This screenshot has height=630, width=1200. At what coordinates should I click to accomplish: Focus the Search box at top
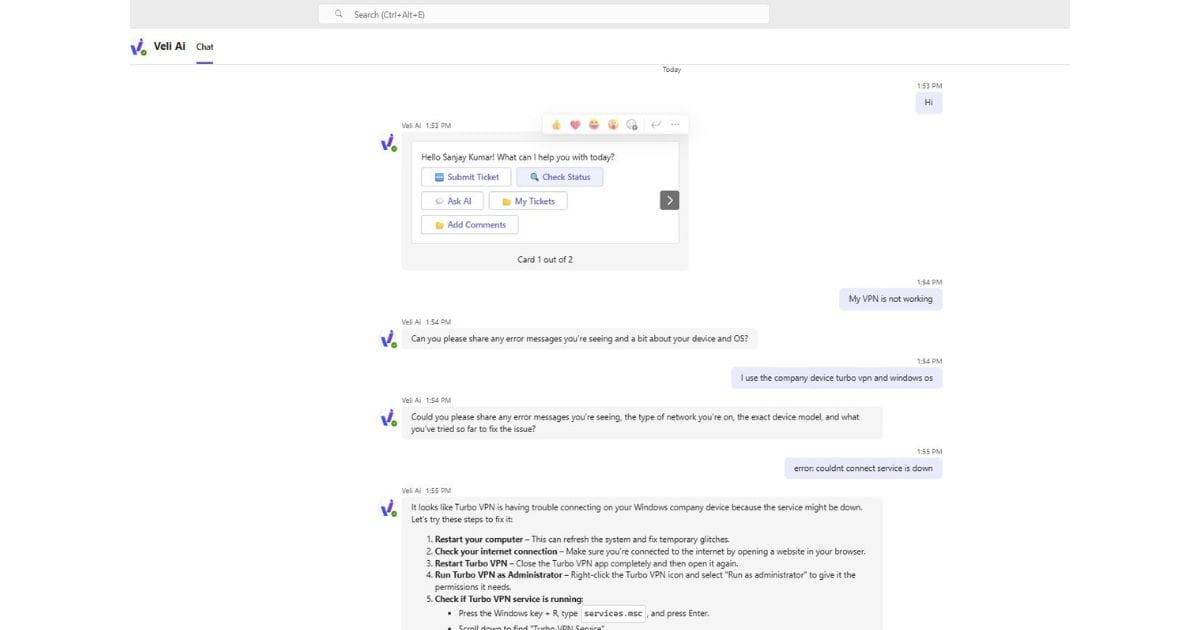[544, 14]
